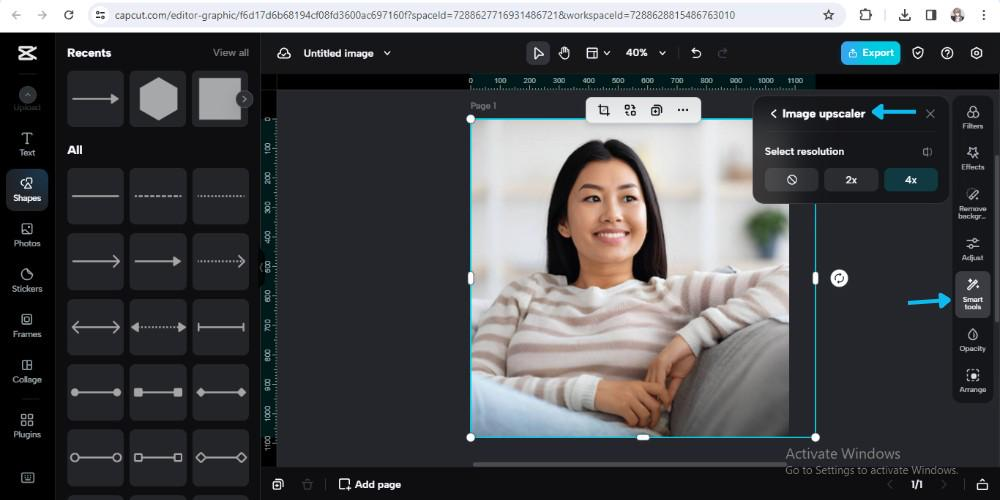Click the replace image icon

tap(630, 110)
